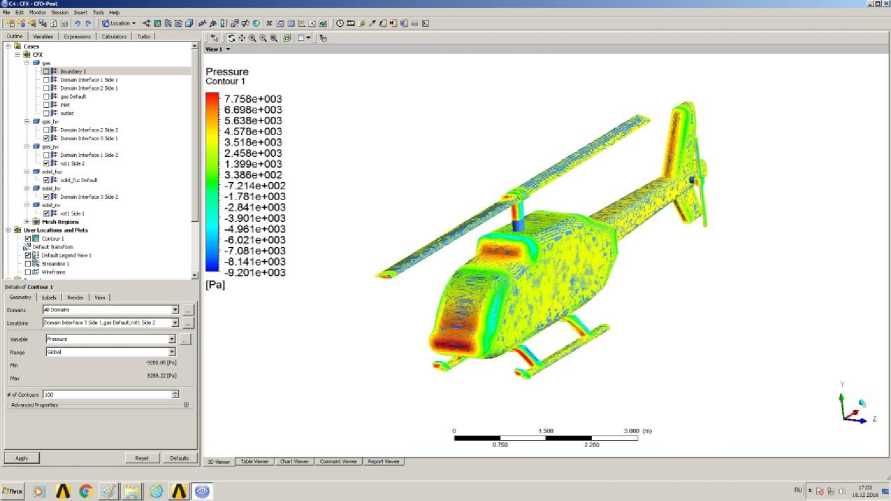This screenshot has width=891, height=501.
Task: Switch to the Labels tab in details
Action: click(49, 298)
